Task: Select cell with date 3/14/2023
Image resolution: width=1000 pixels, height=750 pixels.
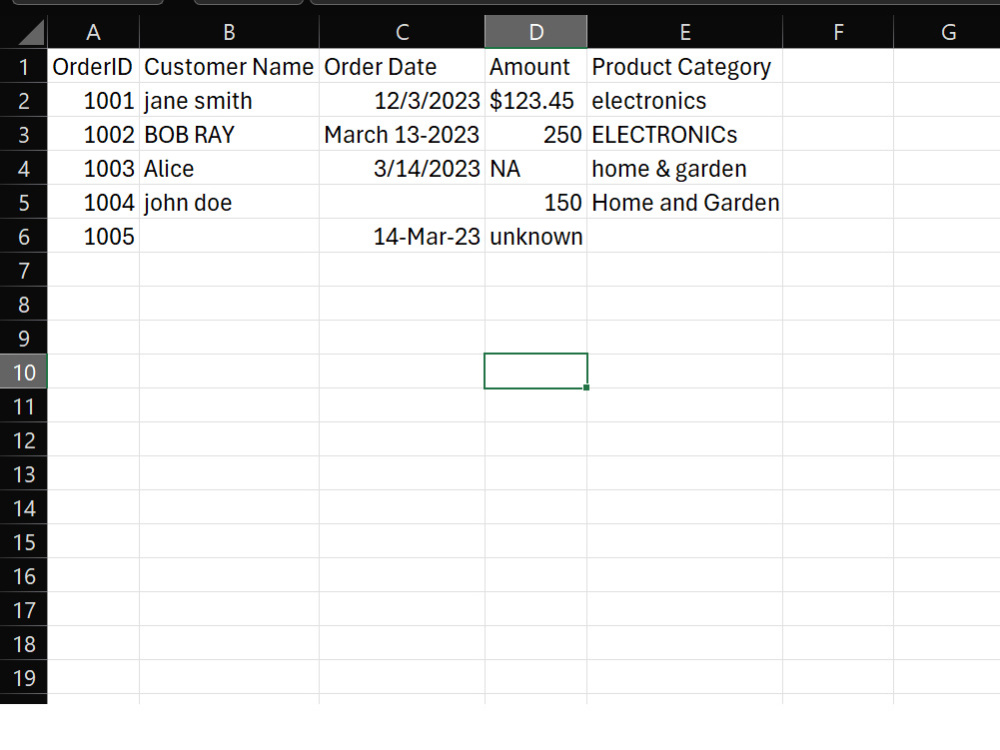Action: point(402,168)
